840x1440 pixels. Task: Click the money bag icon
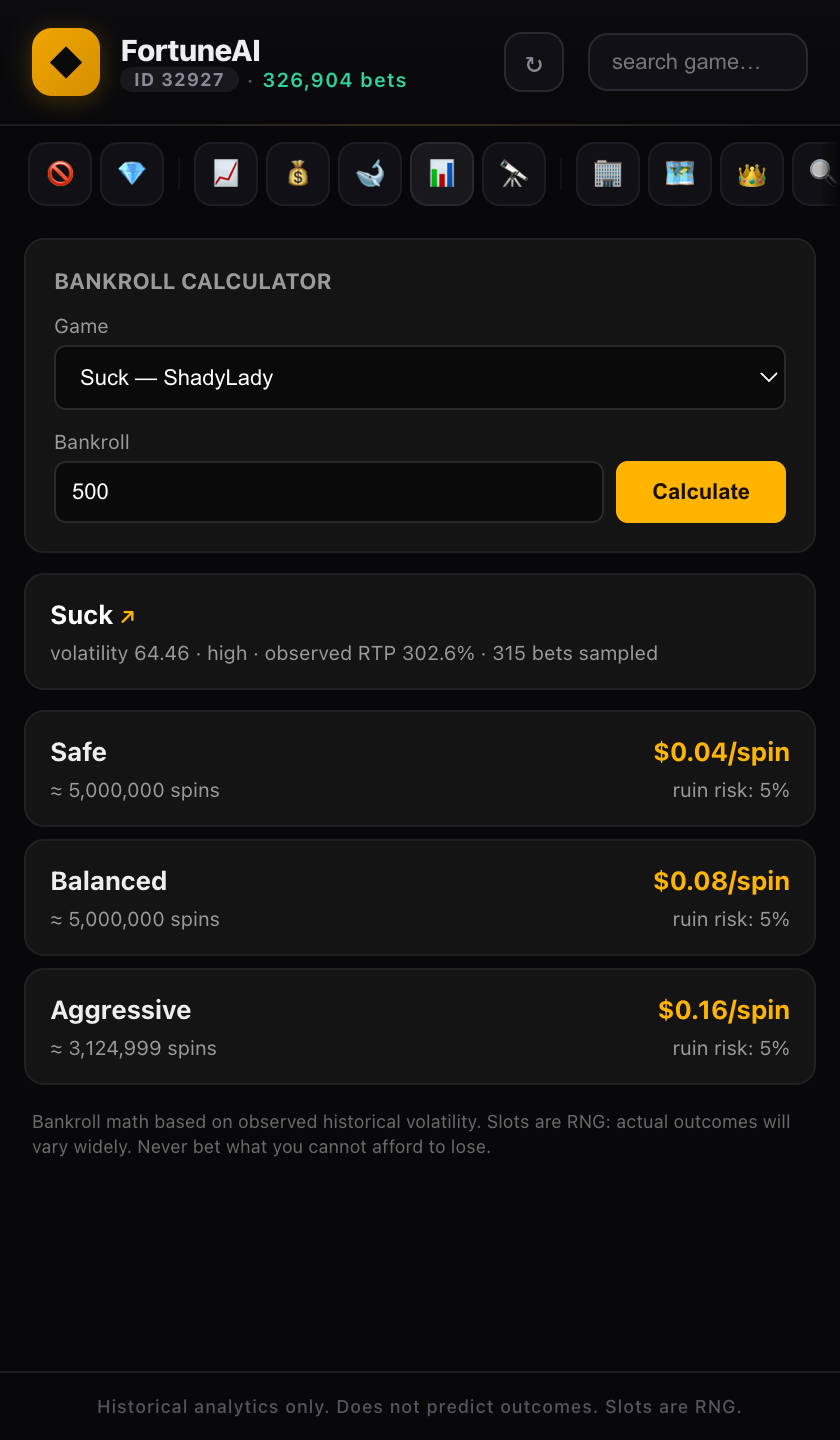[x=297, y=173]
